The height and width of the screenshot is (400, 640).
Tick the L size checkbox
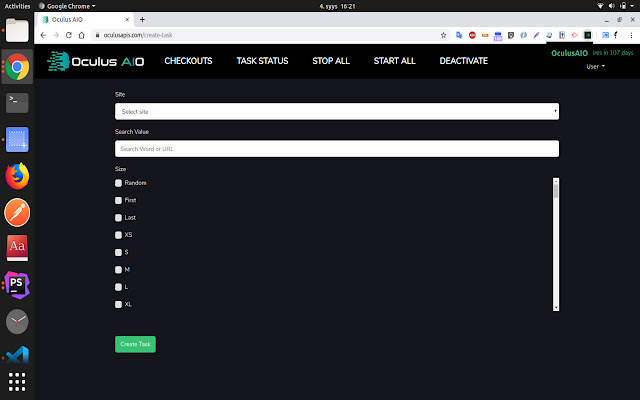118,287
